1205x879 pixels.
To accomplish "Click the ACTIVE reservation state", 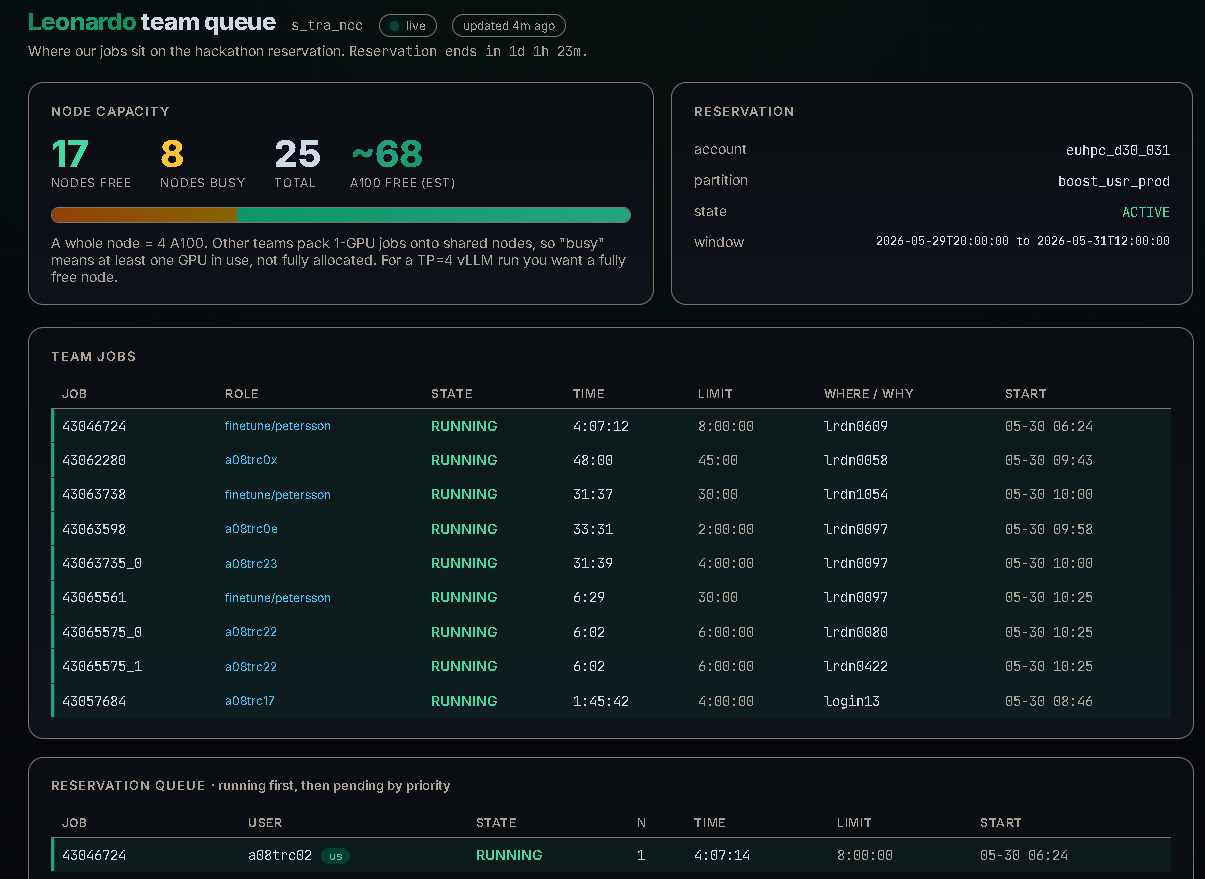I will (1146, 212).
